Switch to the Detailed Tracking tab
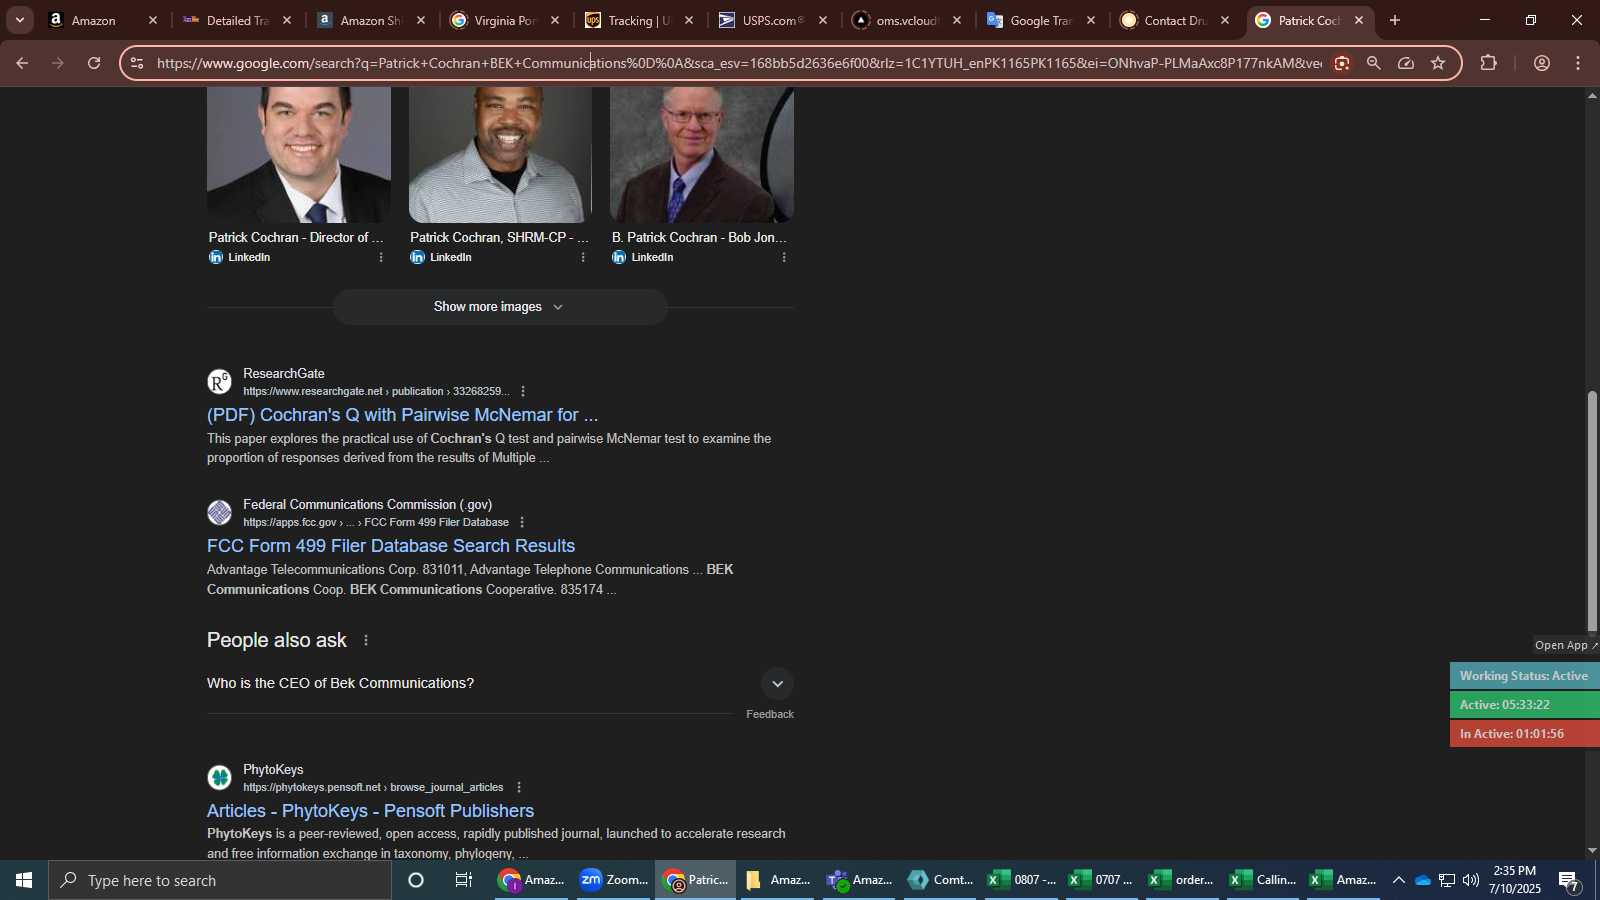 (x=236, y=20)
